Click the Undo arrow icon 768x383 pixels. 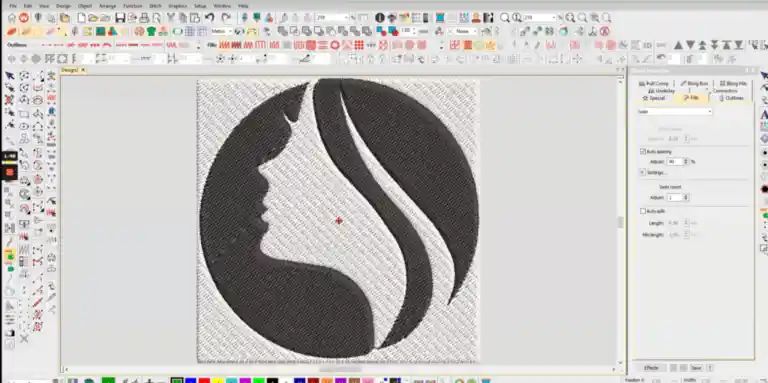pos(210,18)
